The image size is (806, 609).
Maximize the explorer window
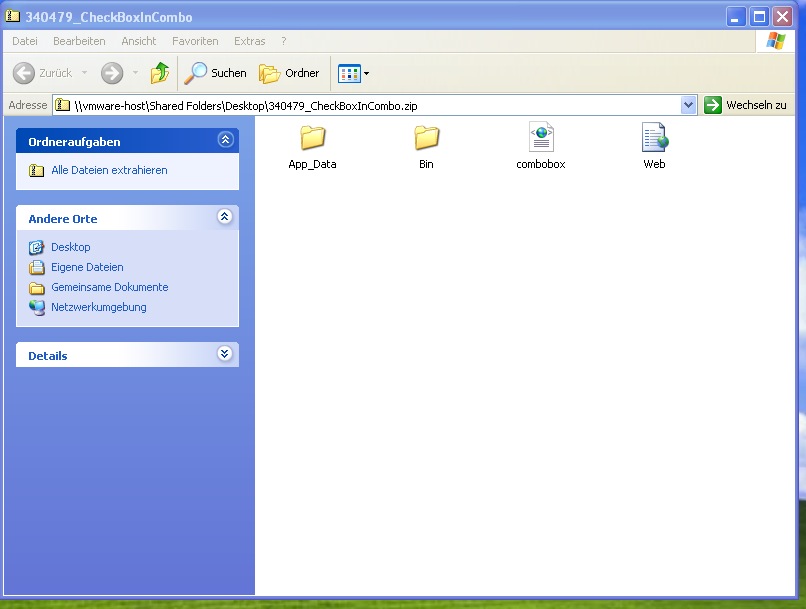point(759,17)
